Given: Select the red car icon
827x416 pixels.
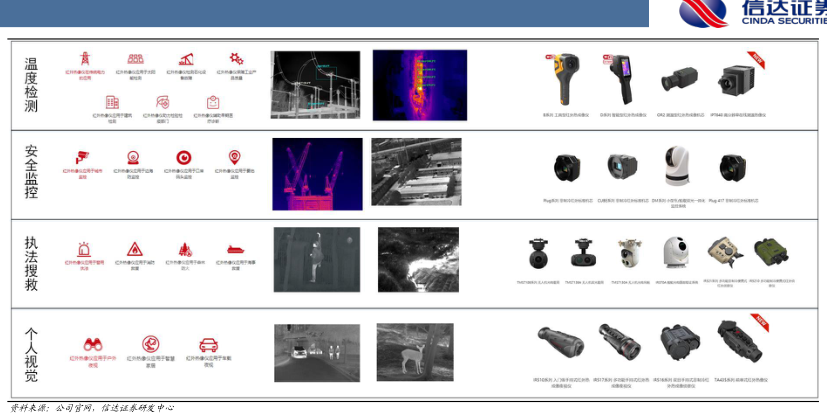Looking at the screenshot, I should click(x=208, y=344).
